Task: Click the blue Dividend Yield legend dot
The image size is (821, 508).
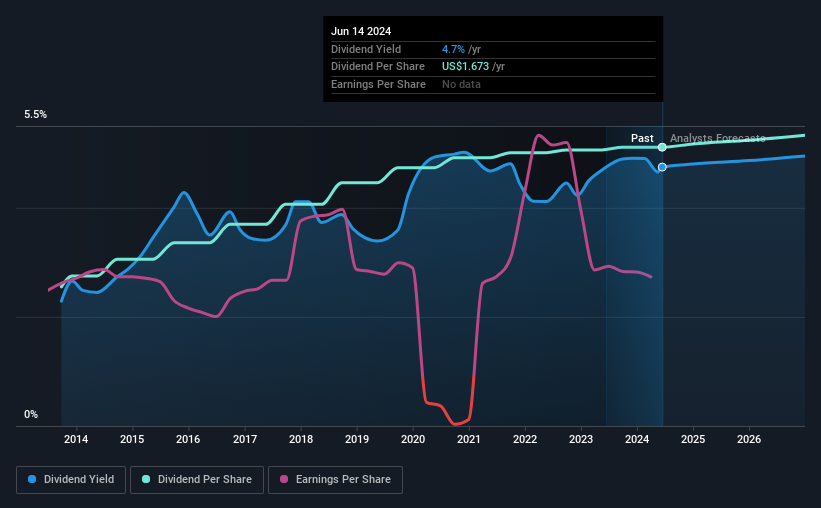Action: click(32, 479)
